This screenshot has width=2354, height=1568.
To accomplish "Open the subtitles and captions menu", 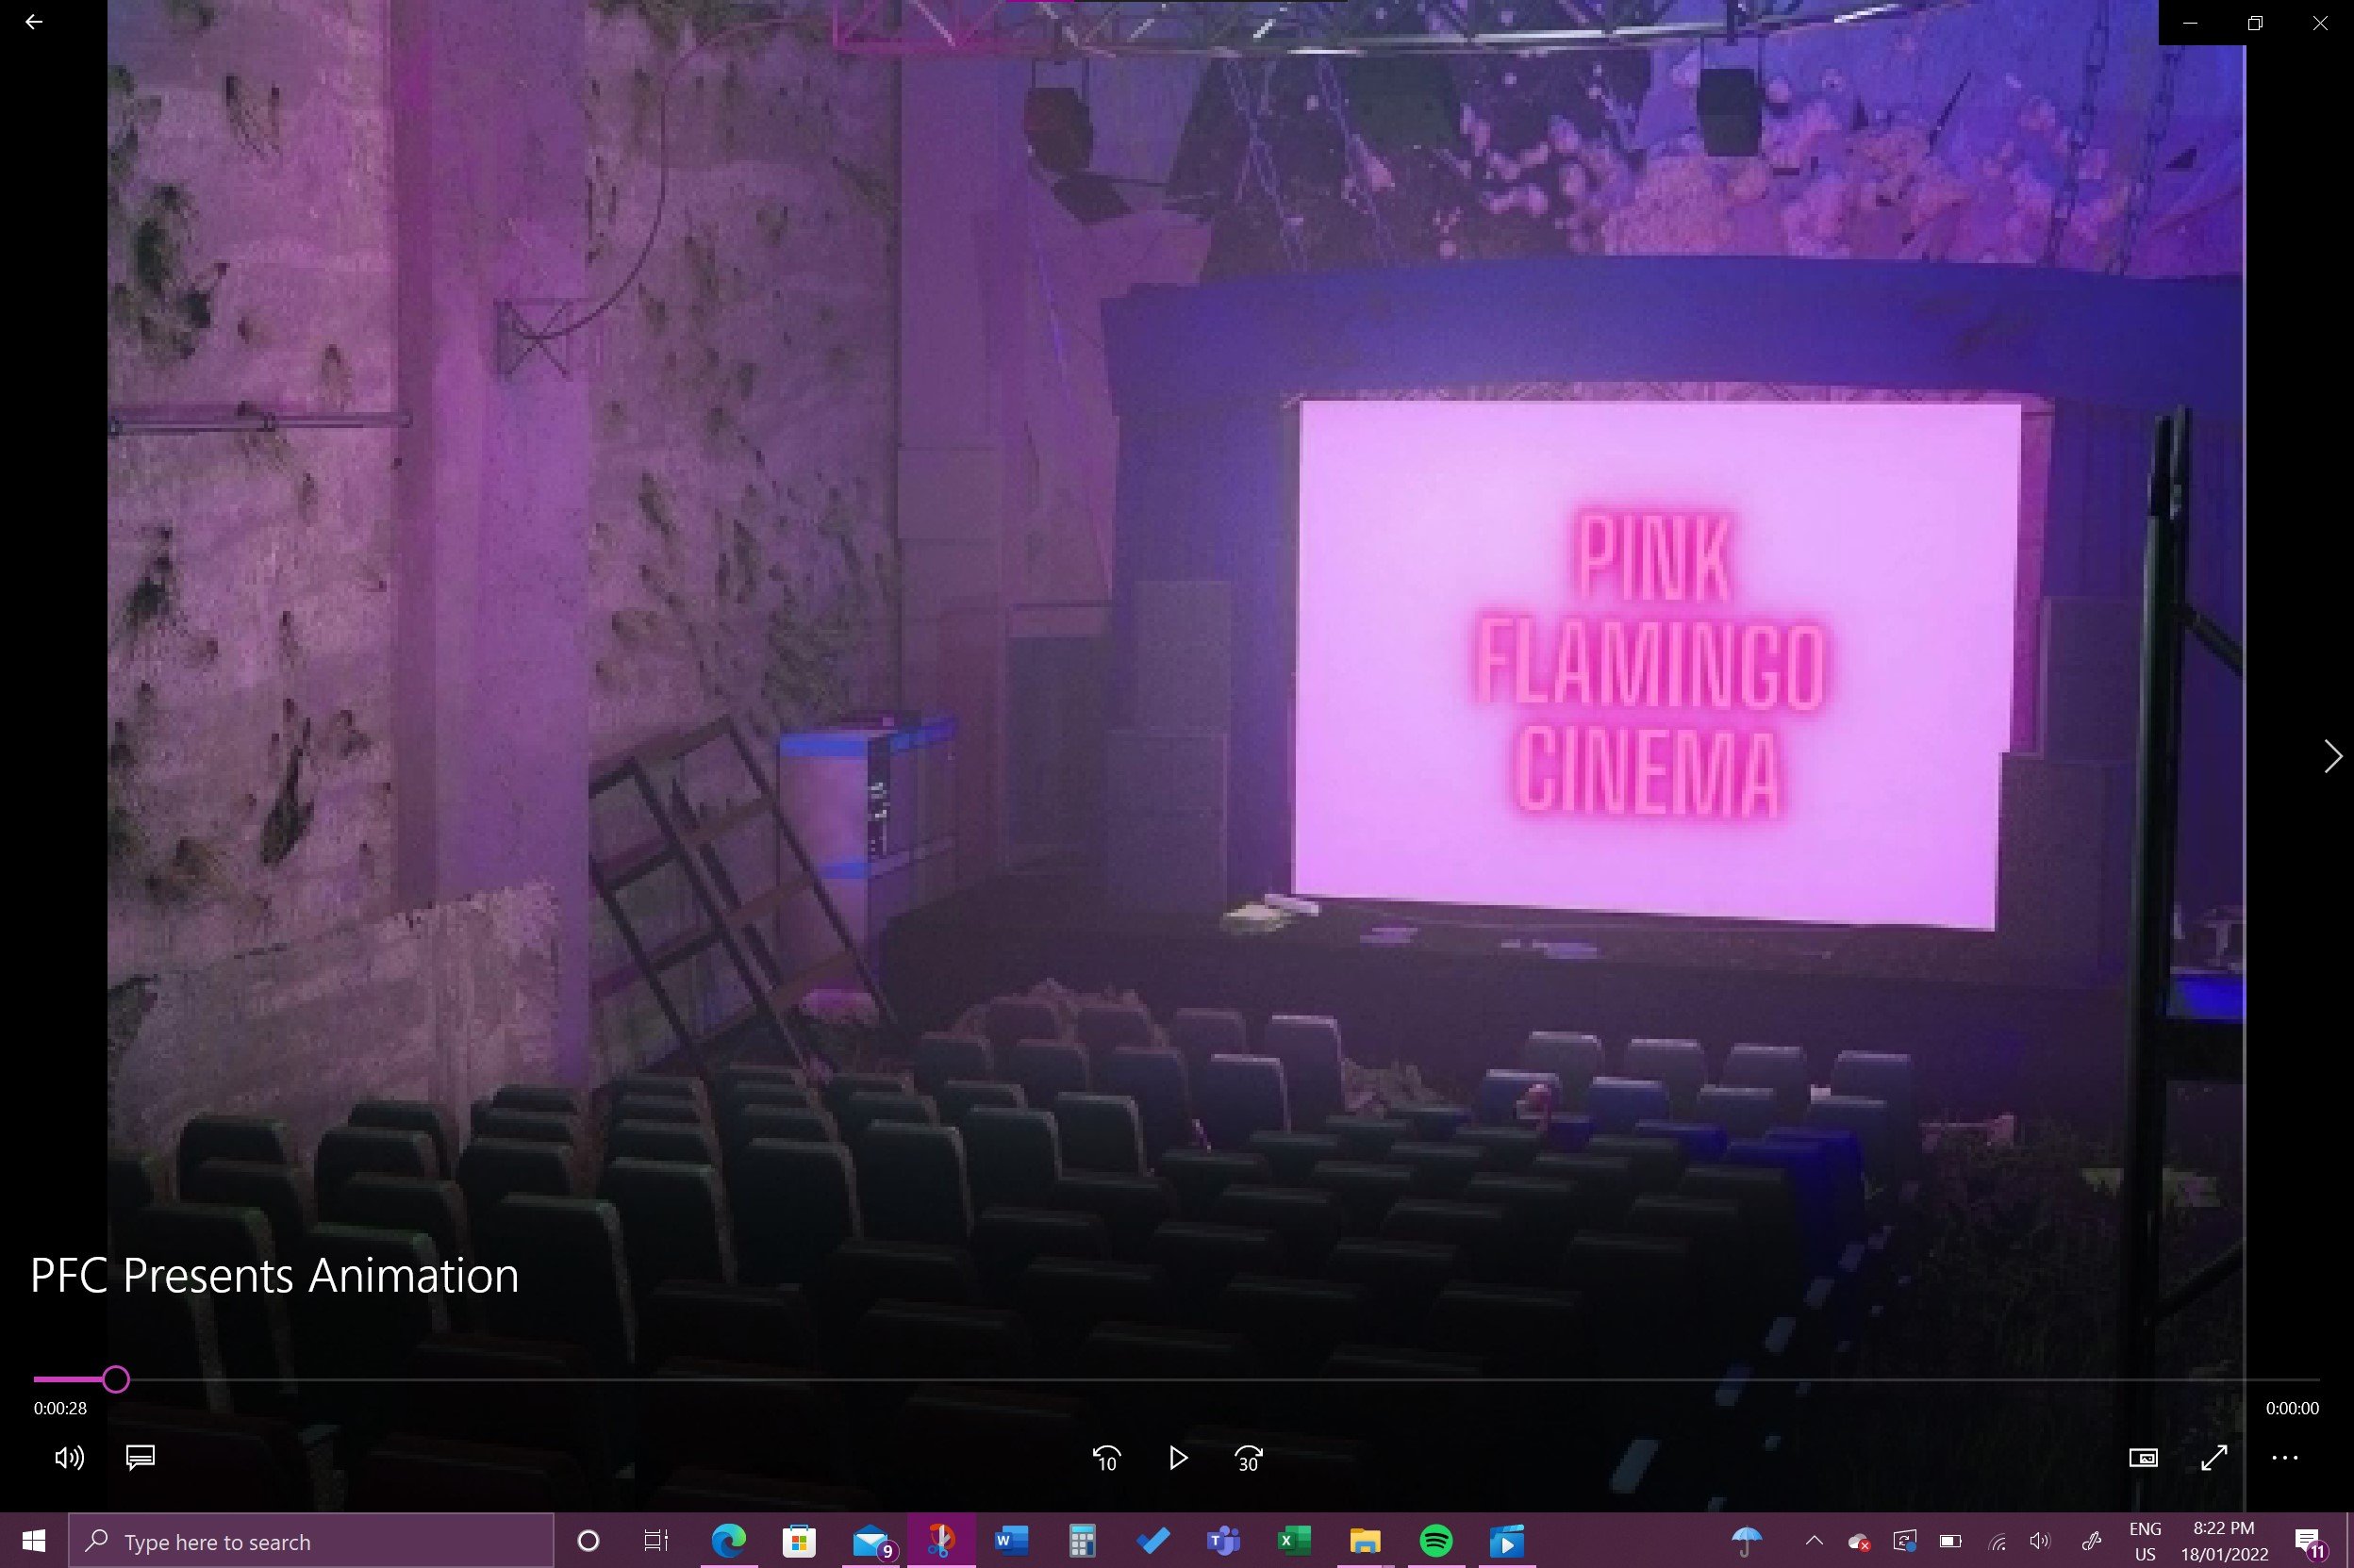I will click(140, 1458).
